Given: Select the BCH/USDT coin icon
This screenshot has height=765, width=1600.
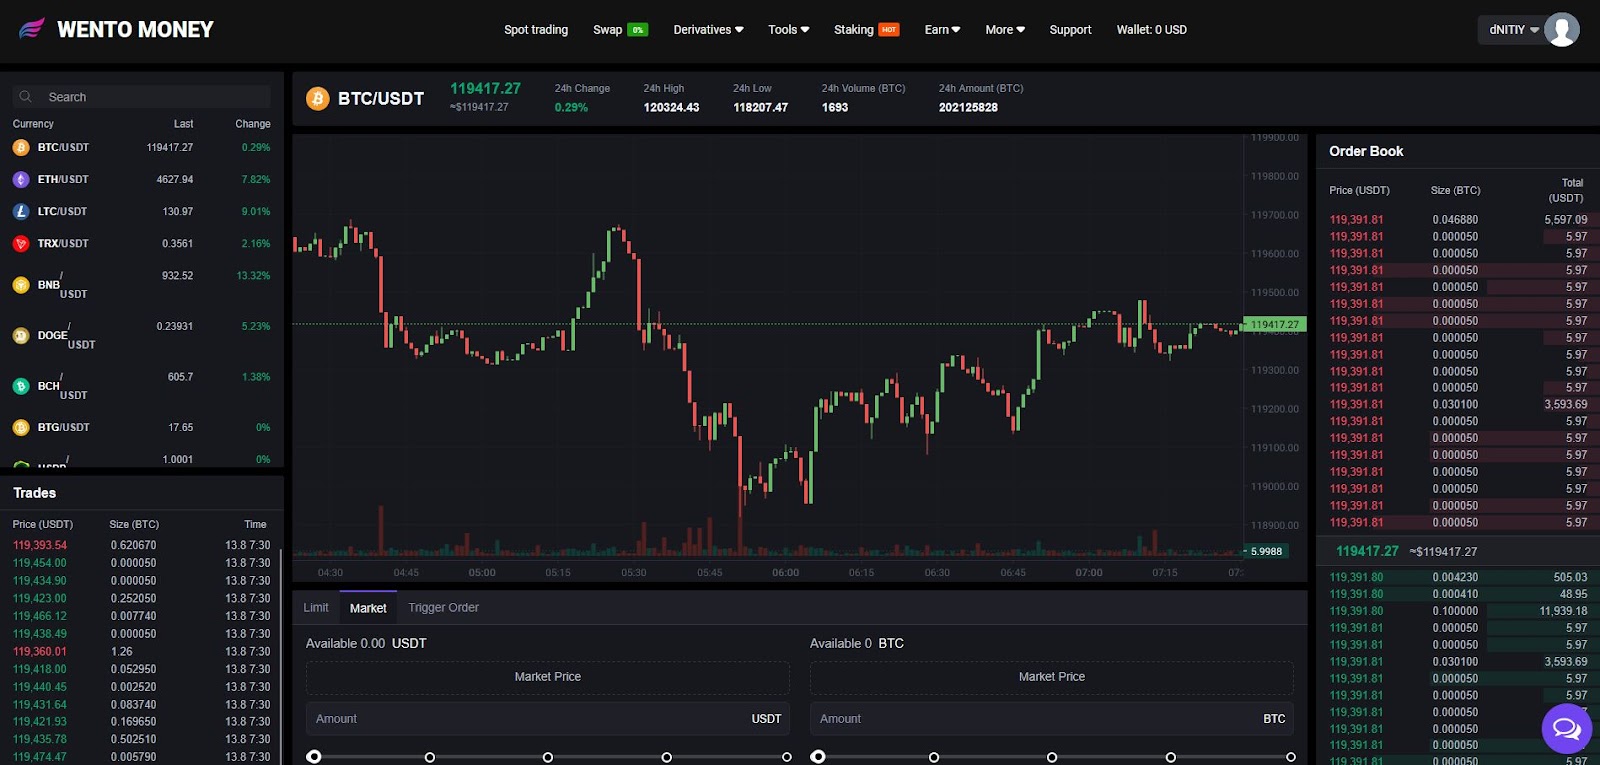Looking at the screenshot, I should click(21, 386).
